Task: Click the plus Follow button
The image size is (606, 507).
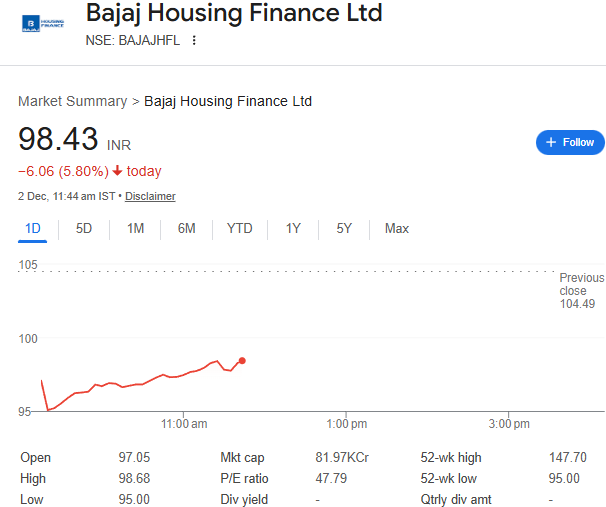Action: pyautogui.click(x=570, y=142)
